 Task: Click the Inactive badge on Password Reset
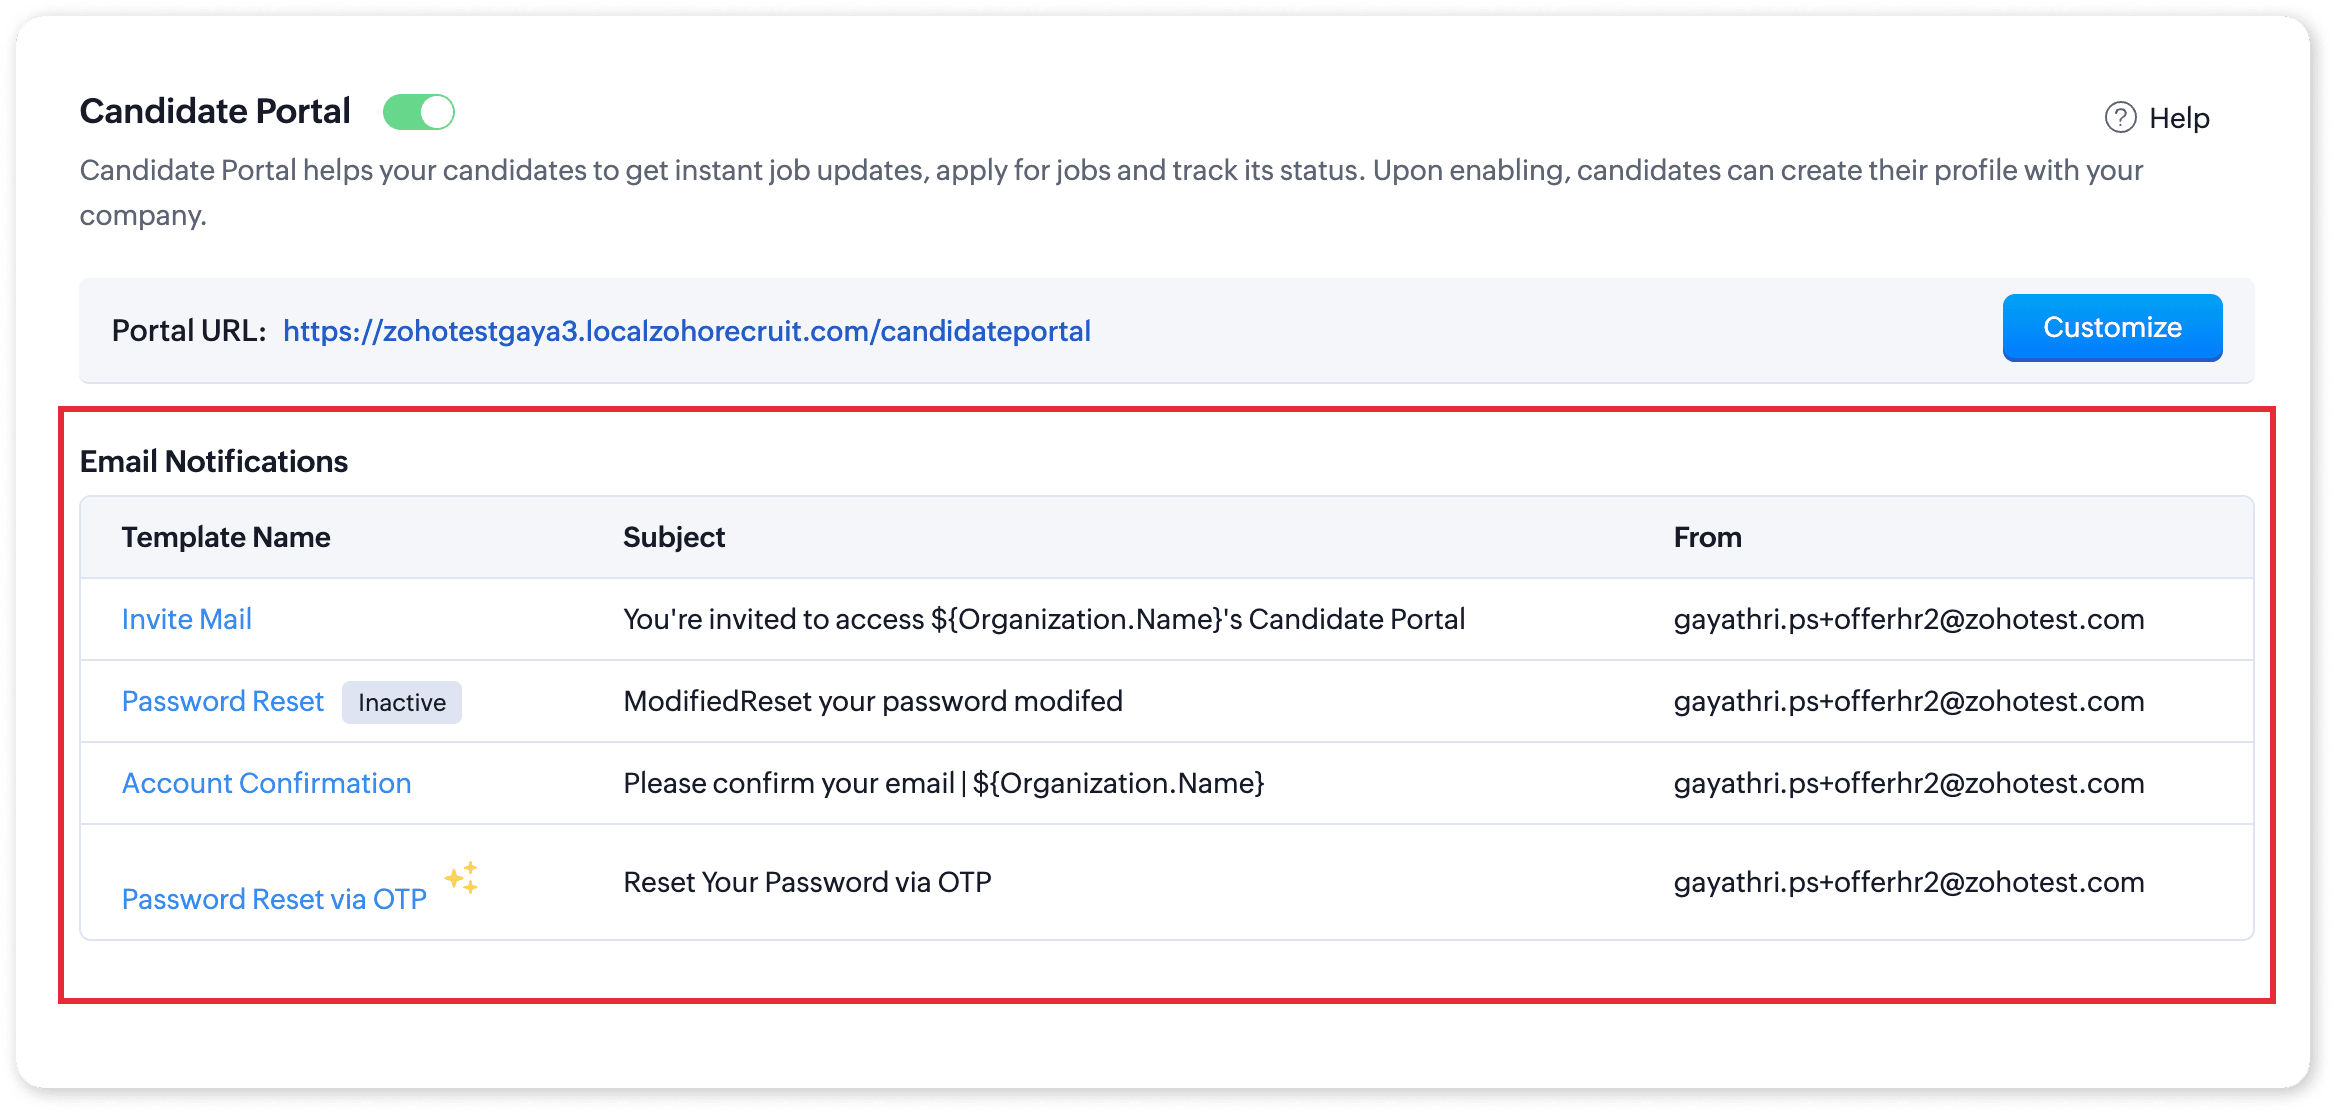click(x=402, y=702)
